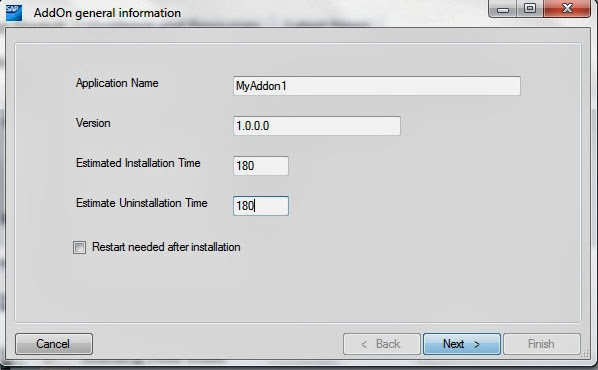
Task: Click the Version label text
Action: coord(93,123)
